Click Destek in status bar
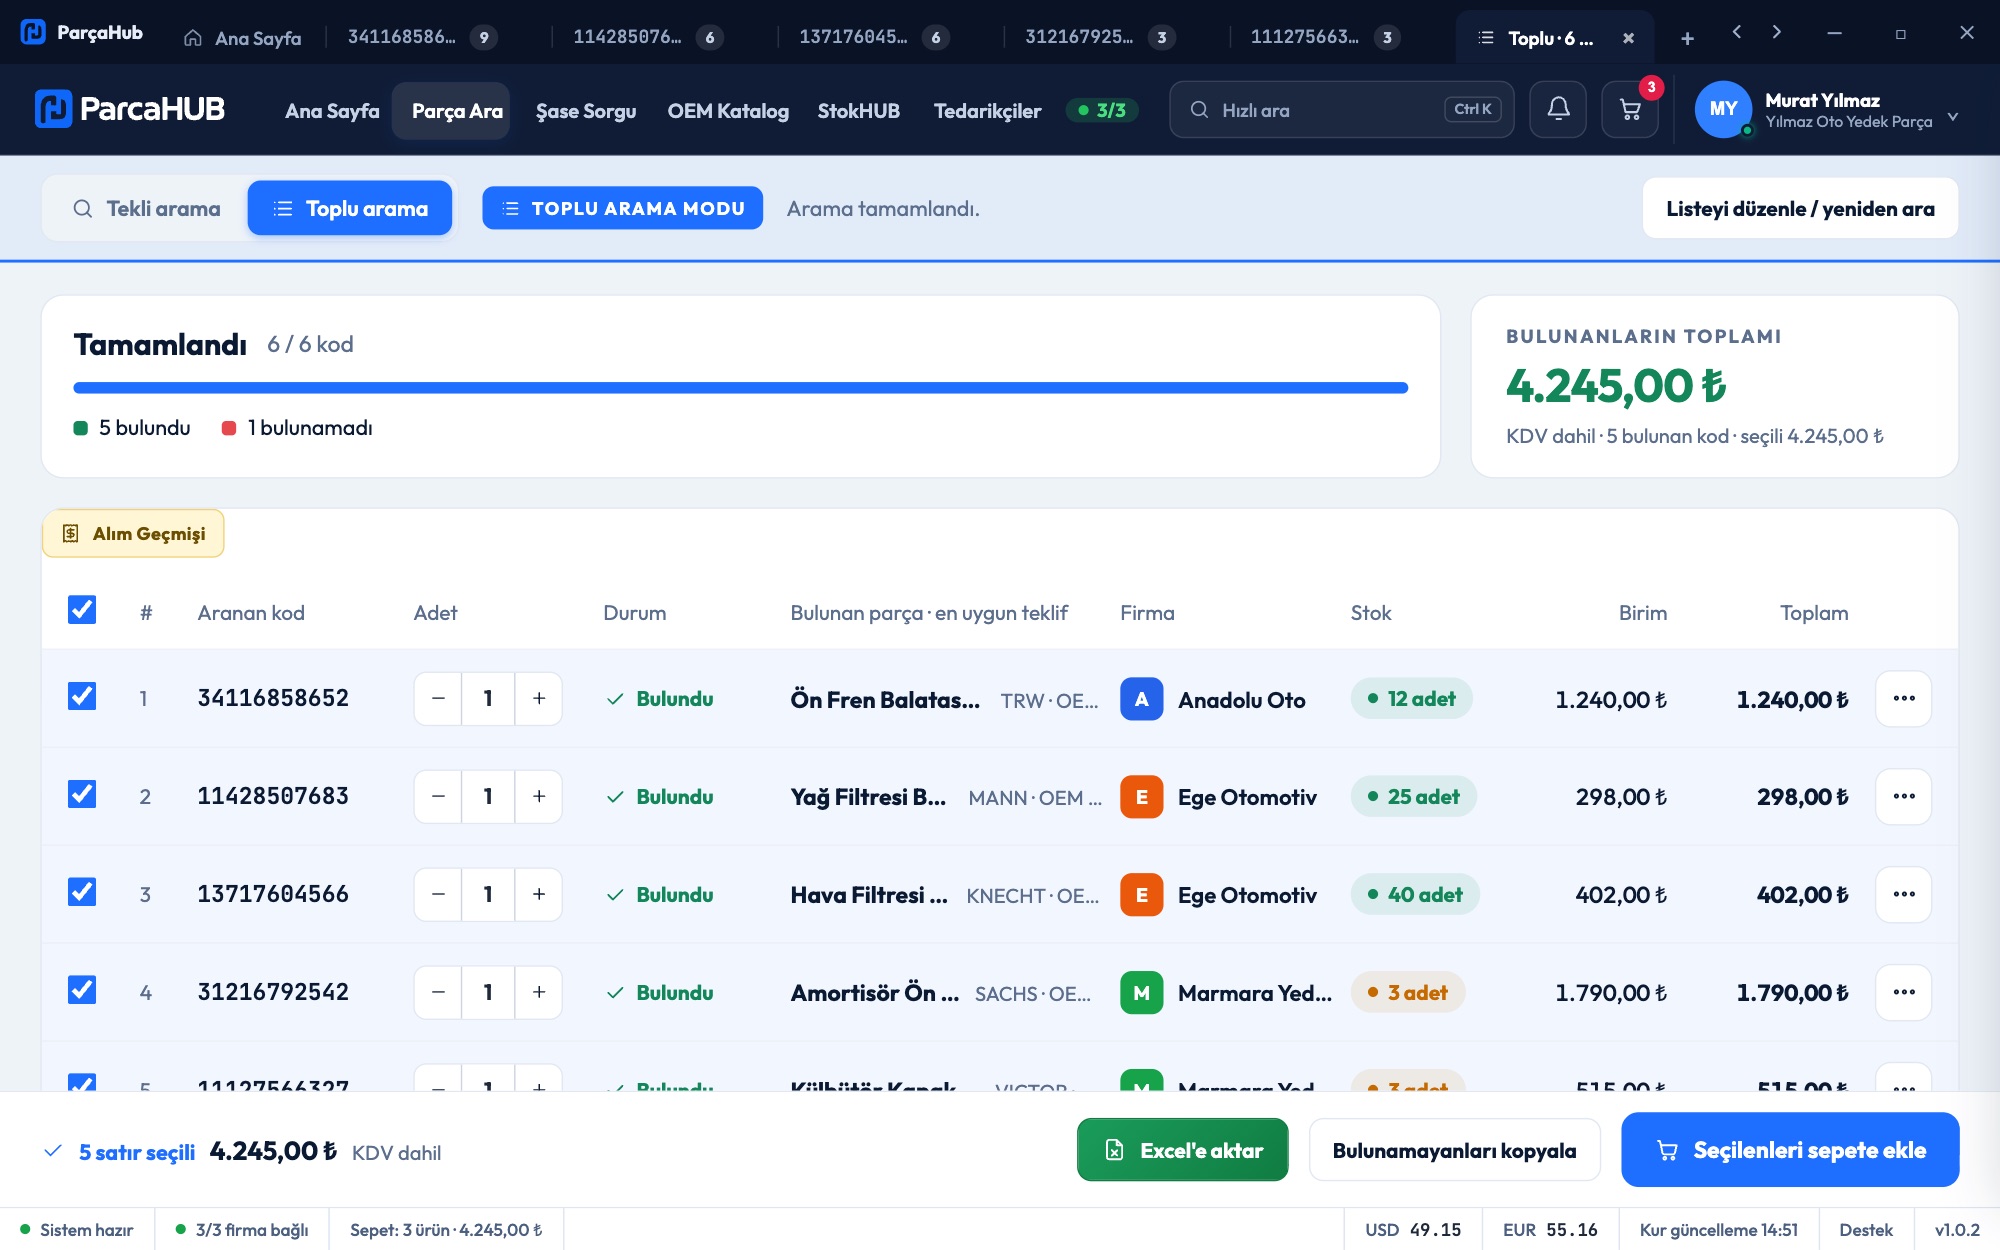 (1866, 1229)
